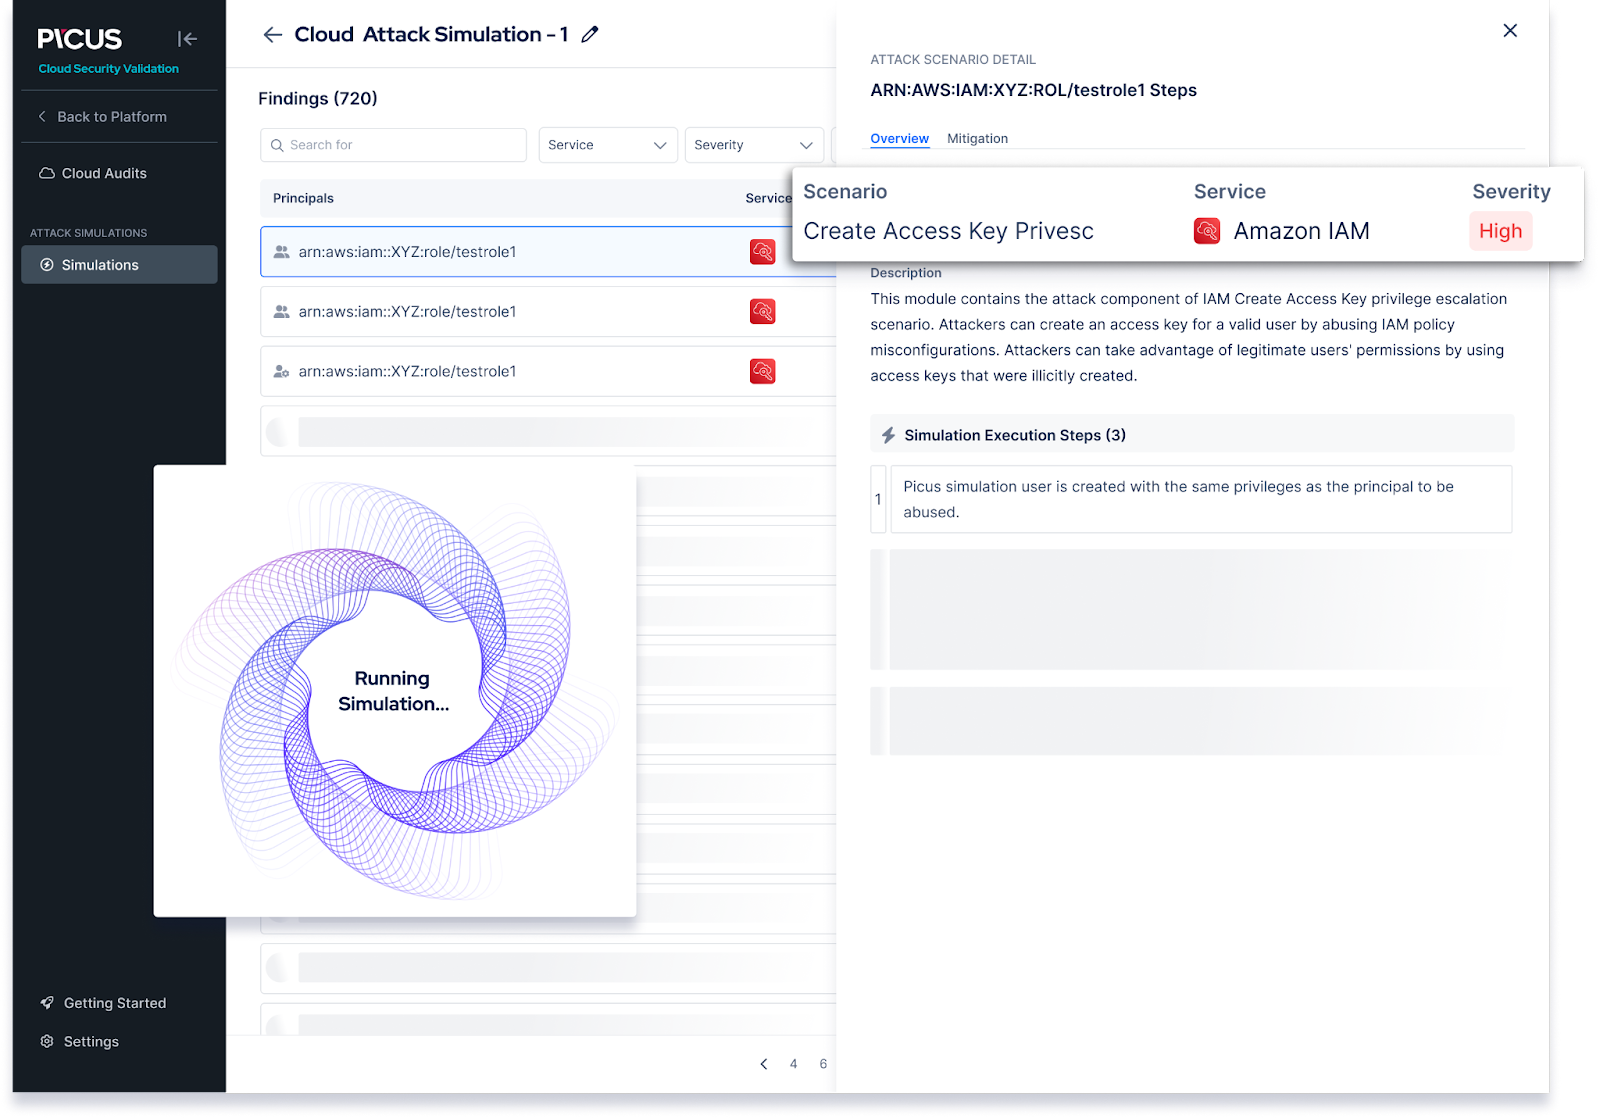Switch to the Mitigation tab
This screenshot has width=1600, height=1118.
tap(977, 139)
